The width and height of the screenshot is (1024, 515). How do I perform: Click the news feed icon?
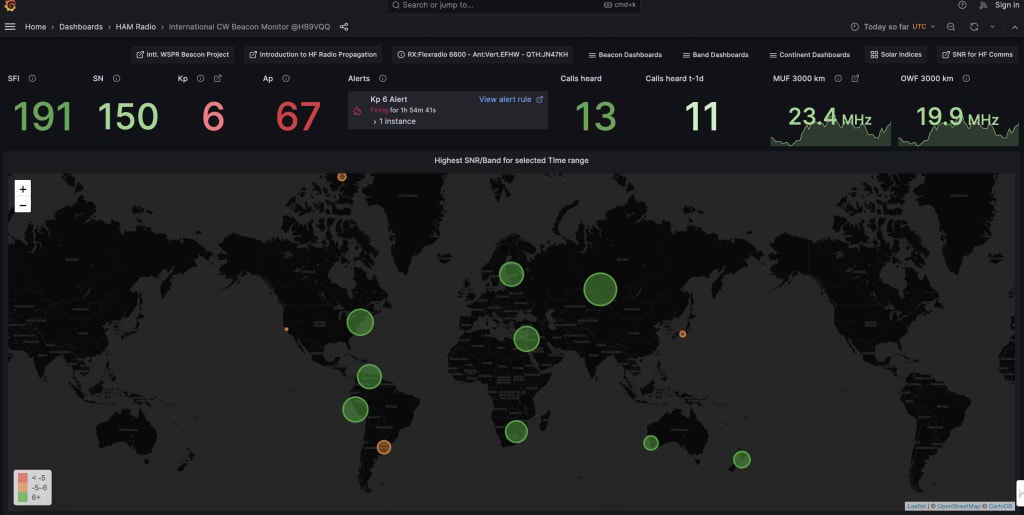(x=981, y=5)
